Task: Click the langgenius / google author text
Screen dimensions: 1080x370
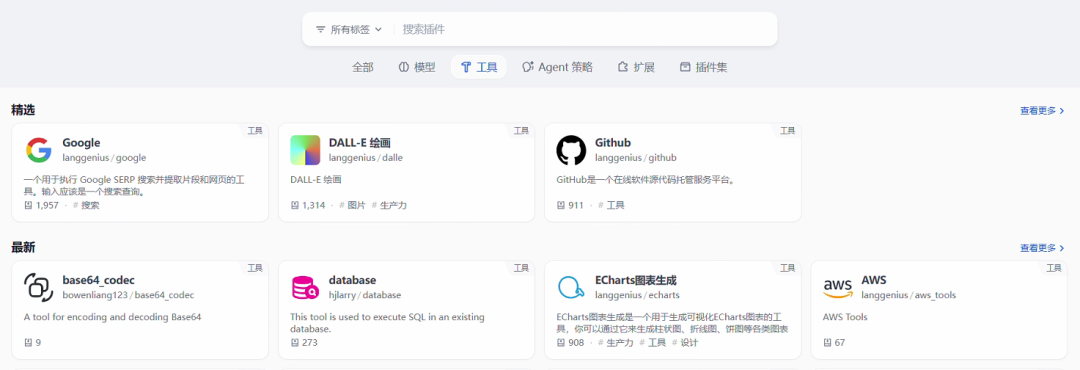Action: pyautogui.click(x=104, y=158)
